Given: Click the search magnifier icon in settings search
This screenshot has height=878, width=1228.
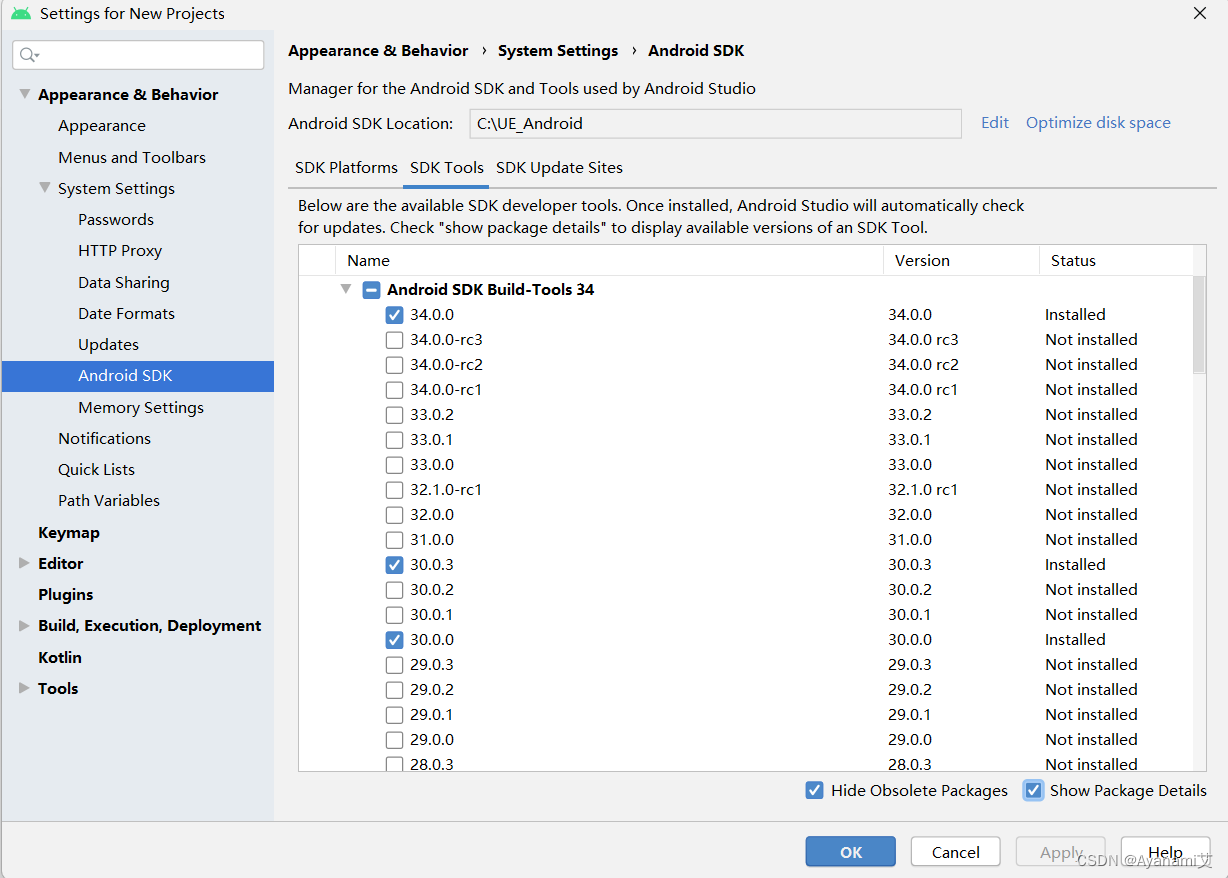Looking at the screenshot, I should coord(28,55).
